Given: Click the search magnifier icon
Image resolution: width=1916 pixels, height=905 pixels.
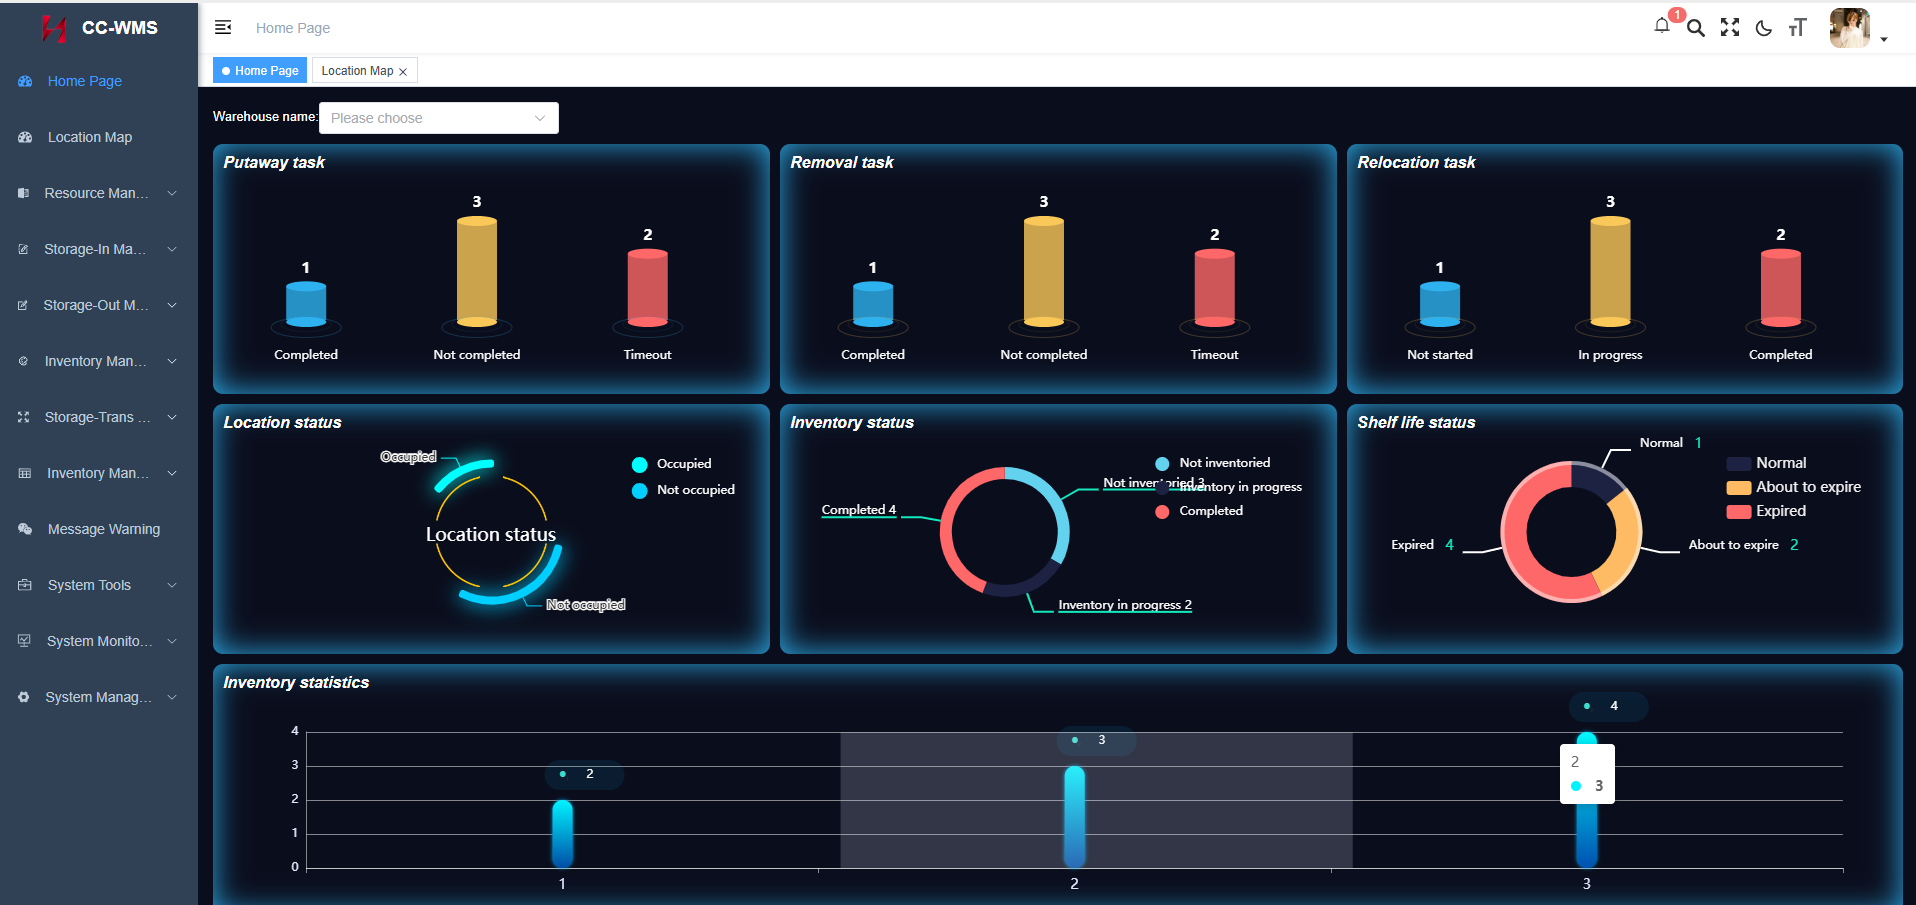Looking at the screenshot, I should (1695, 28).
